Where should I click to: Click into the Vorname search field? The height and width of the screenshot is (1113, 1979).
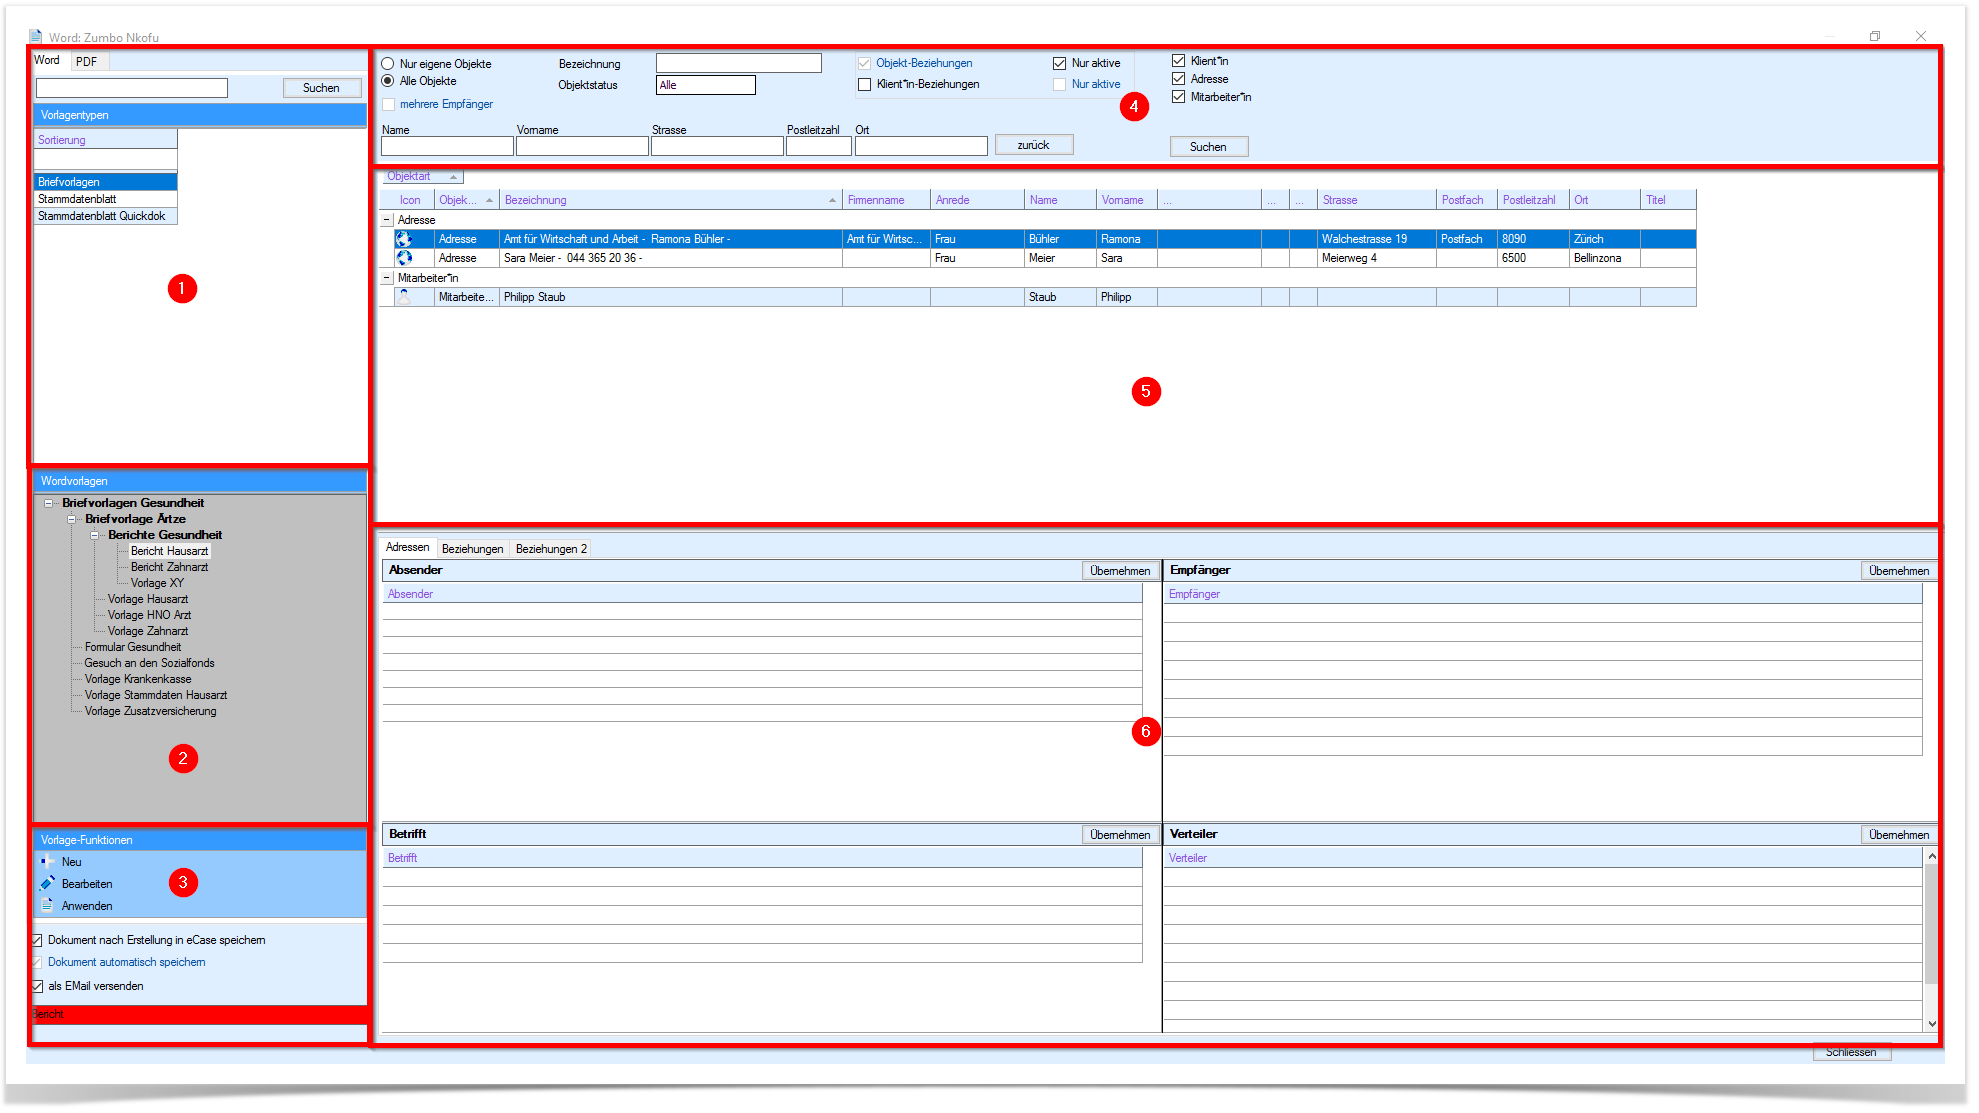[x=582, y=147]
